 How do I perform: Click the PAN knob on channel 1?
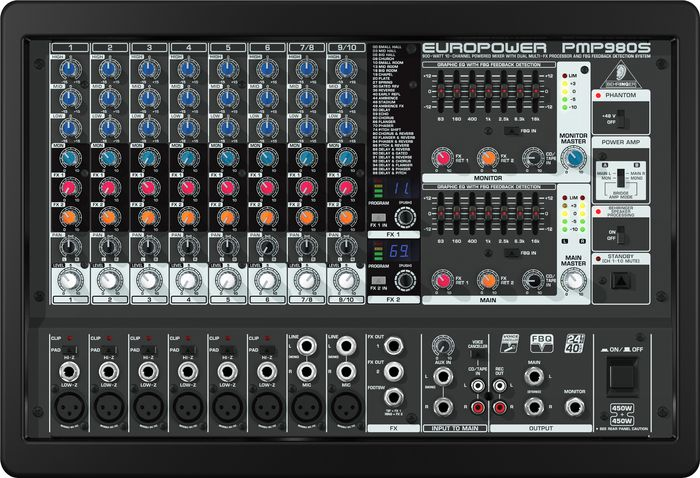tap(70, 246)
